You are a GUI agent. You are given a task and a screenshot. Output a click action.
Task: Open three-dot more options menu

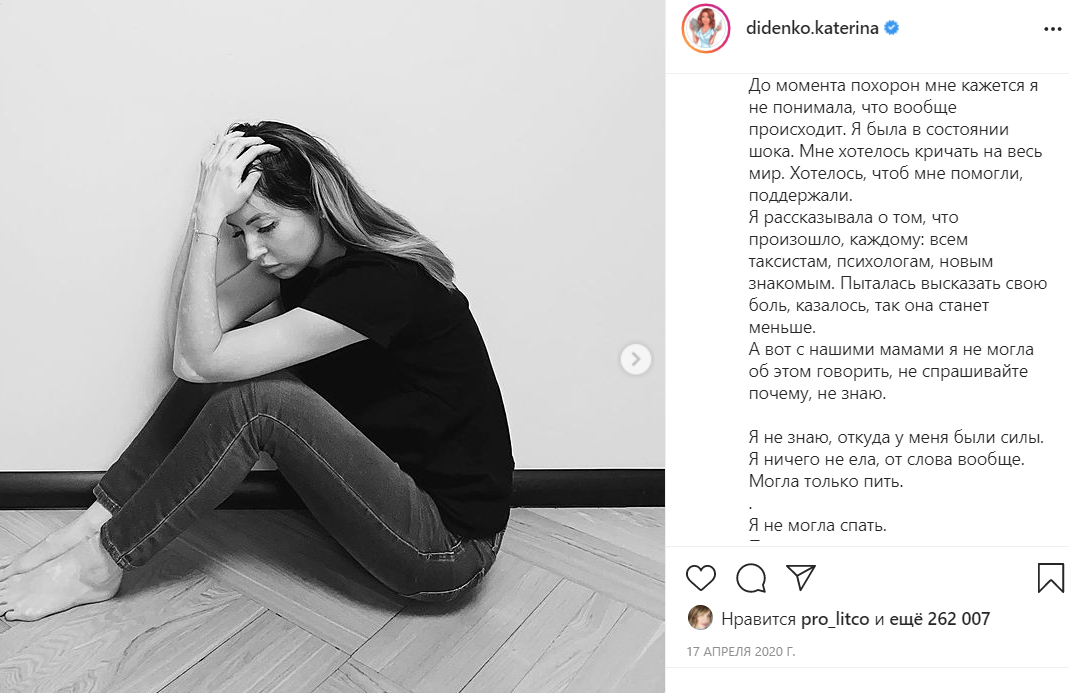point(1053,29)
